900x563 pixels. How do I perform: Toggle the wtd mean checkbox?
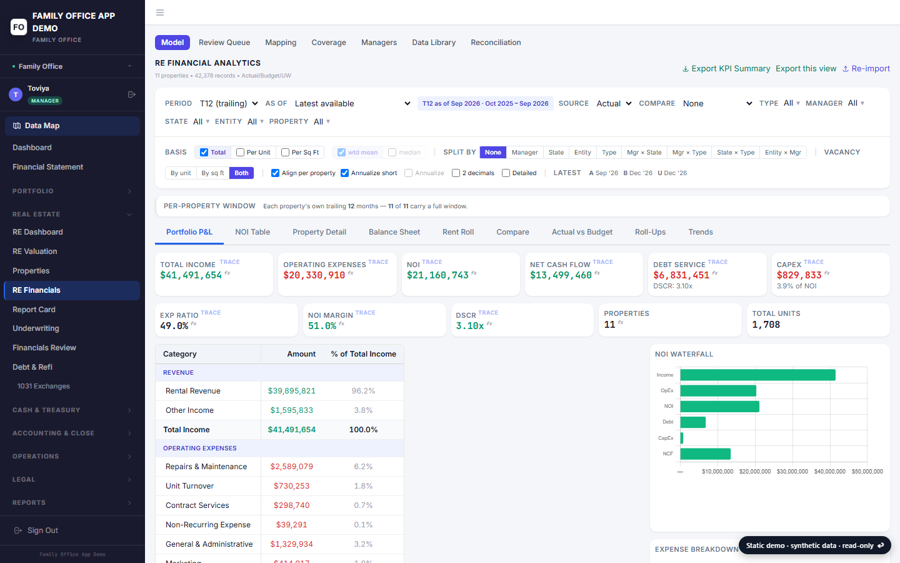[x=342, y=153]
